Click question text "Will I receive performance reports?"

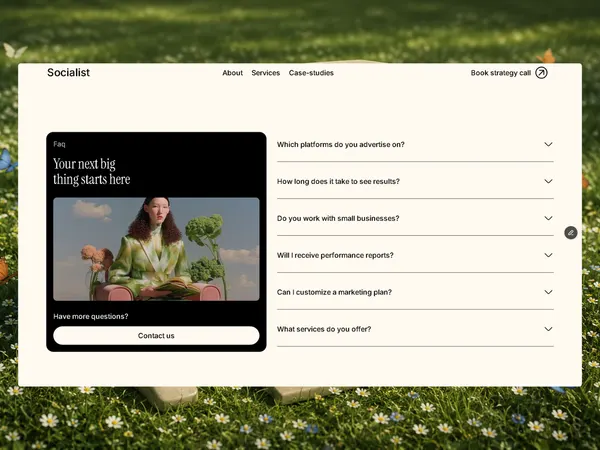click(x=335, y=255)
